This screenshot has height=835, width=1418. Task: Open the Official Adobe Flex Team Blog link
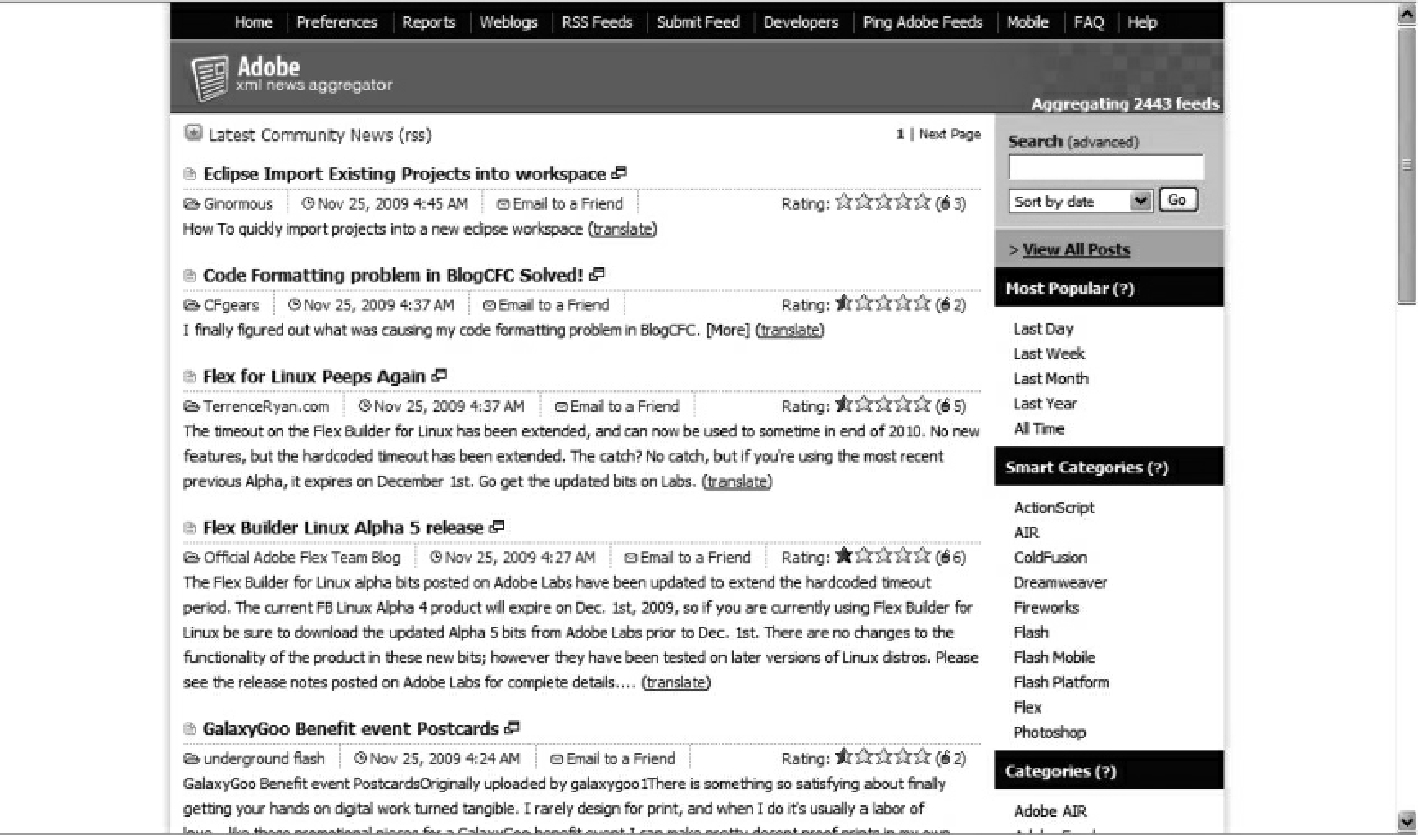[302, 558]
